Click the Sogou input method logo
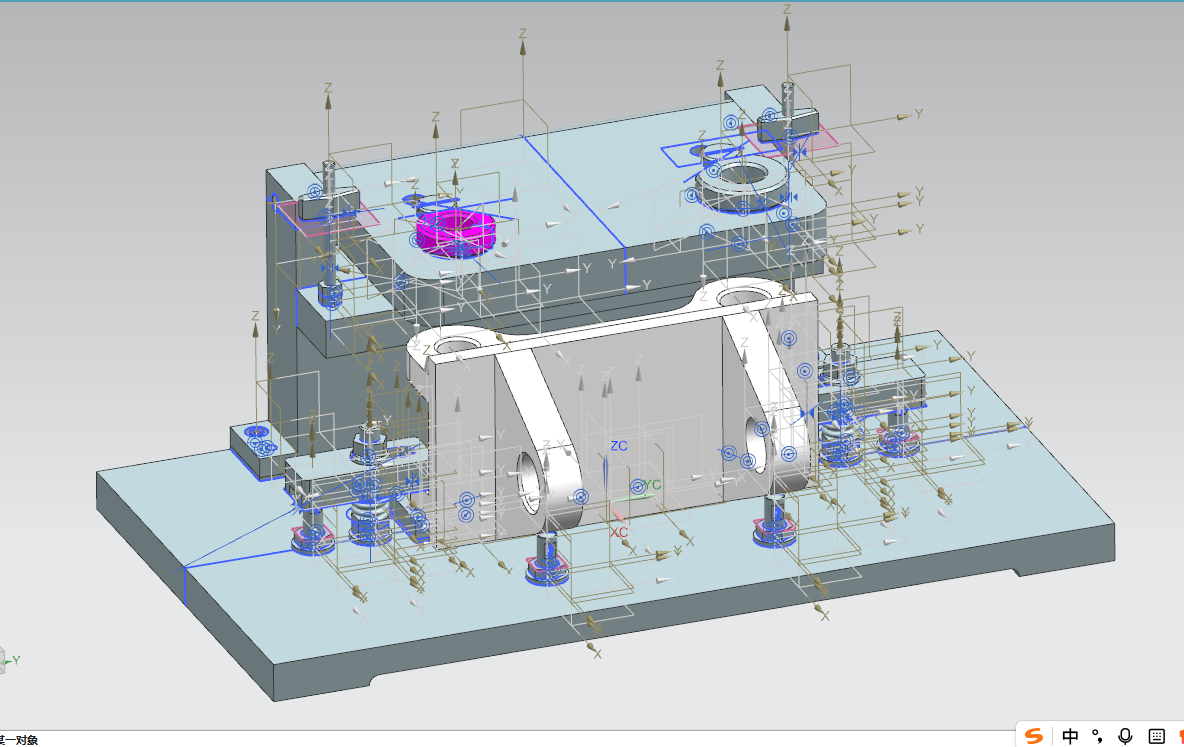Screen dimensions: 1184x747 coord(1034,735)
